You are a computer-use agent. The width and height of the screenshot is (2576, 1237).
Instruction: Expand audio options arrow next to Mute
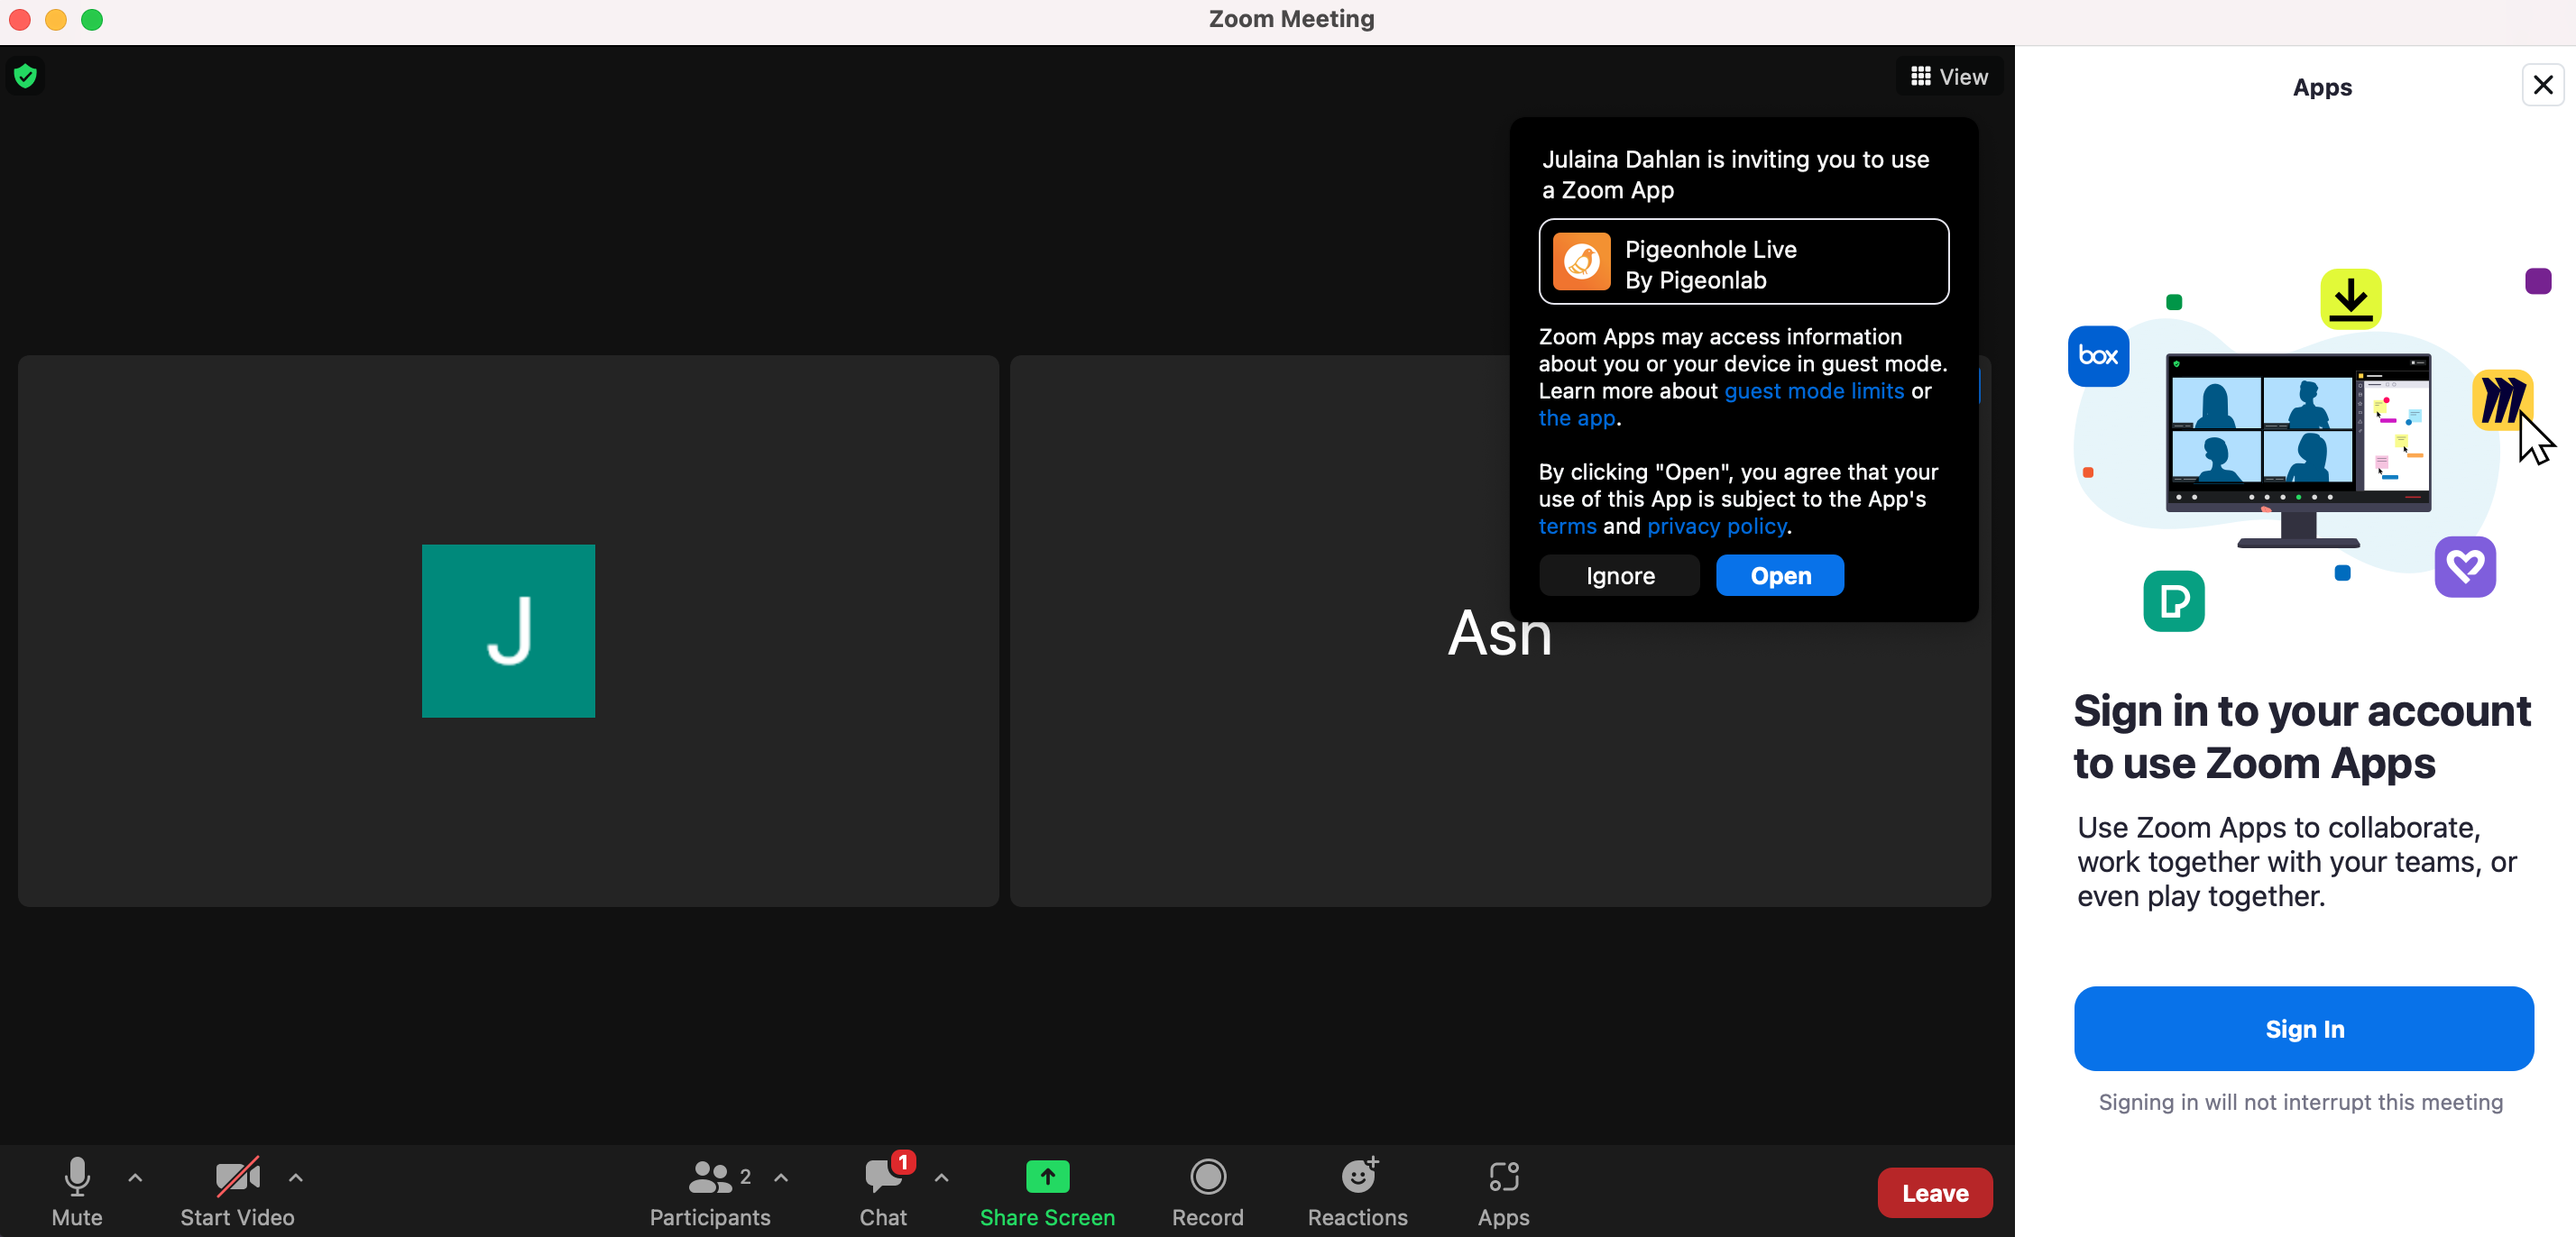136,1178
